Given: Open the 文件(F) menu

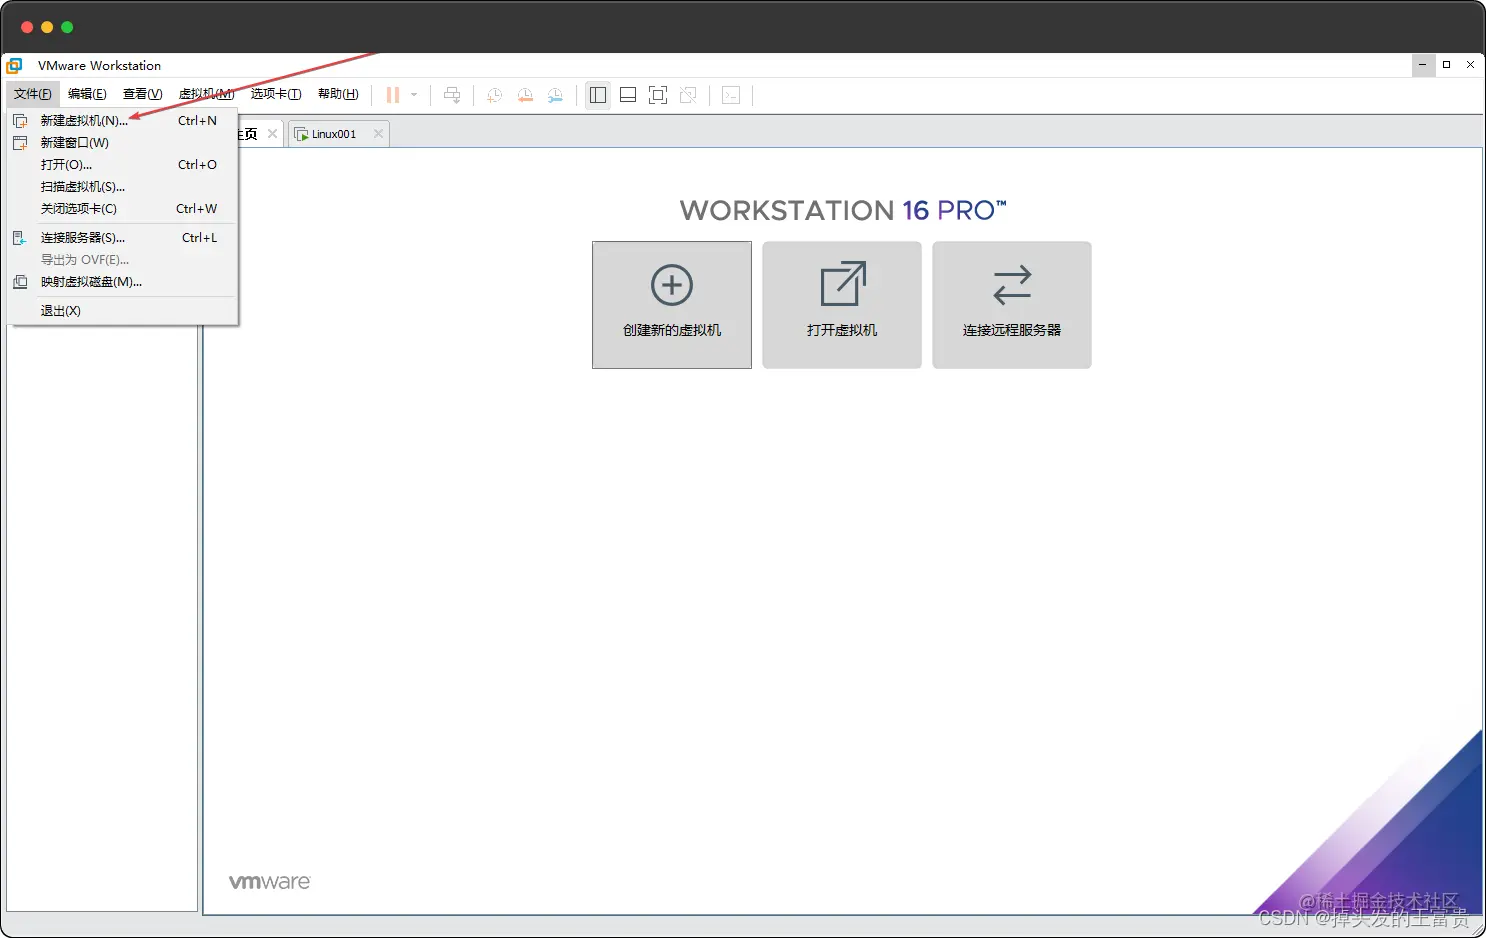Looking at the screenshot, I should coord(33,94).
